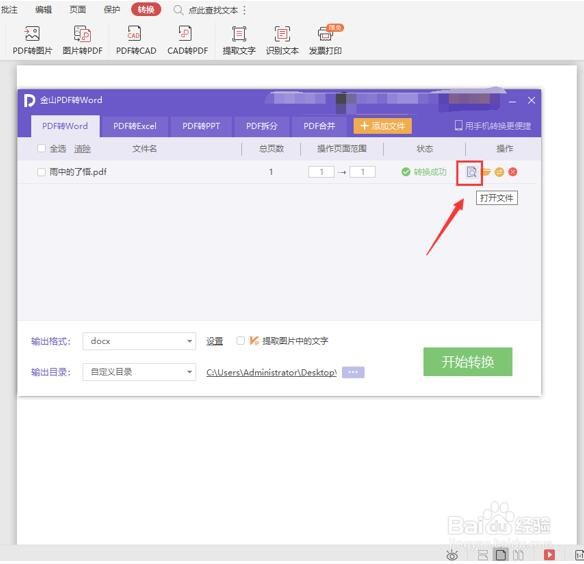Viewport: 584px width, 564px height.
Task: Open the 发票打印 tool
Action: (x=326, y=40)
